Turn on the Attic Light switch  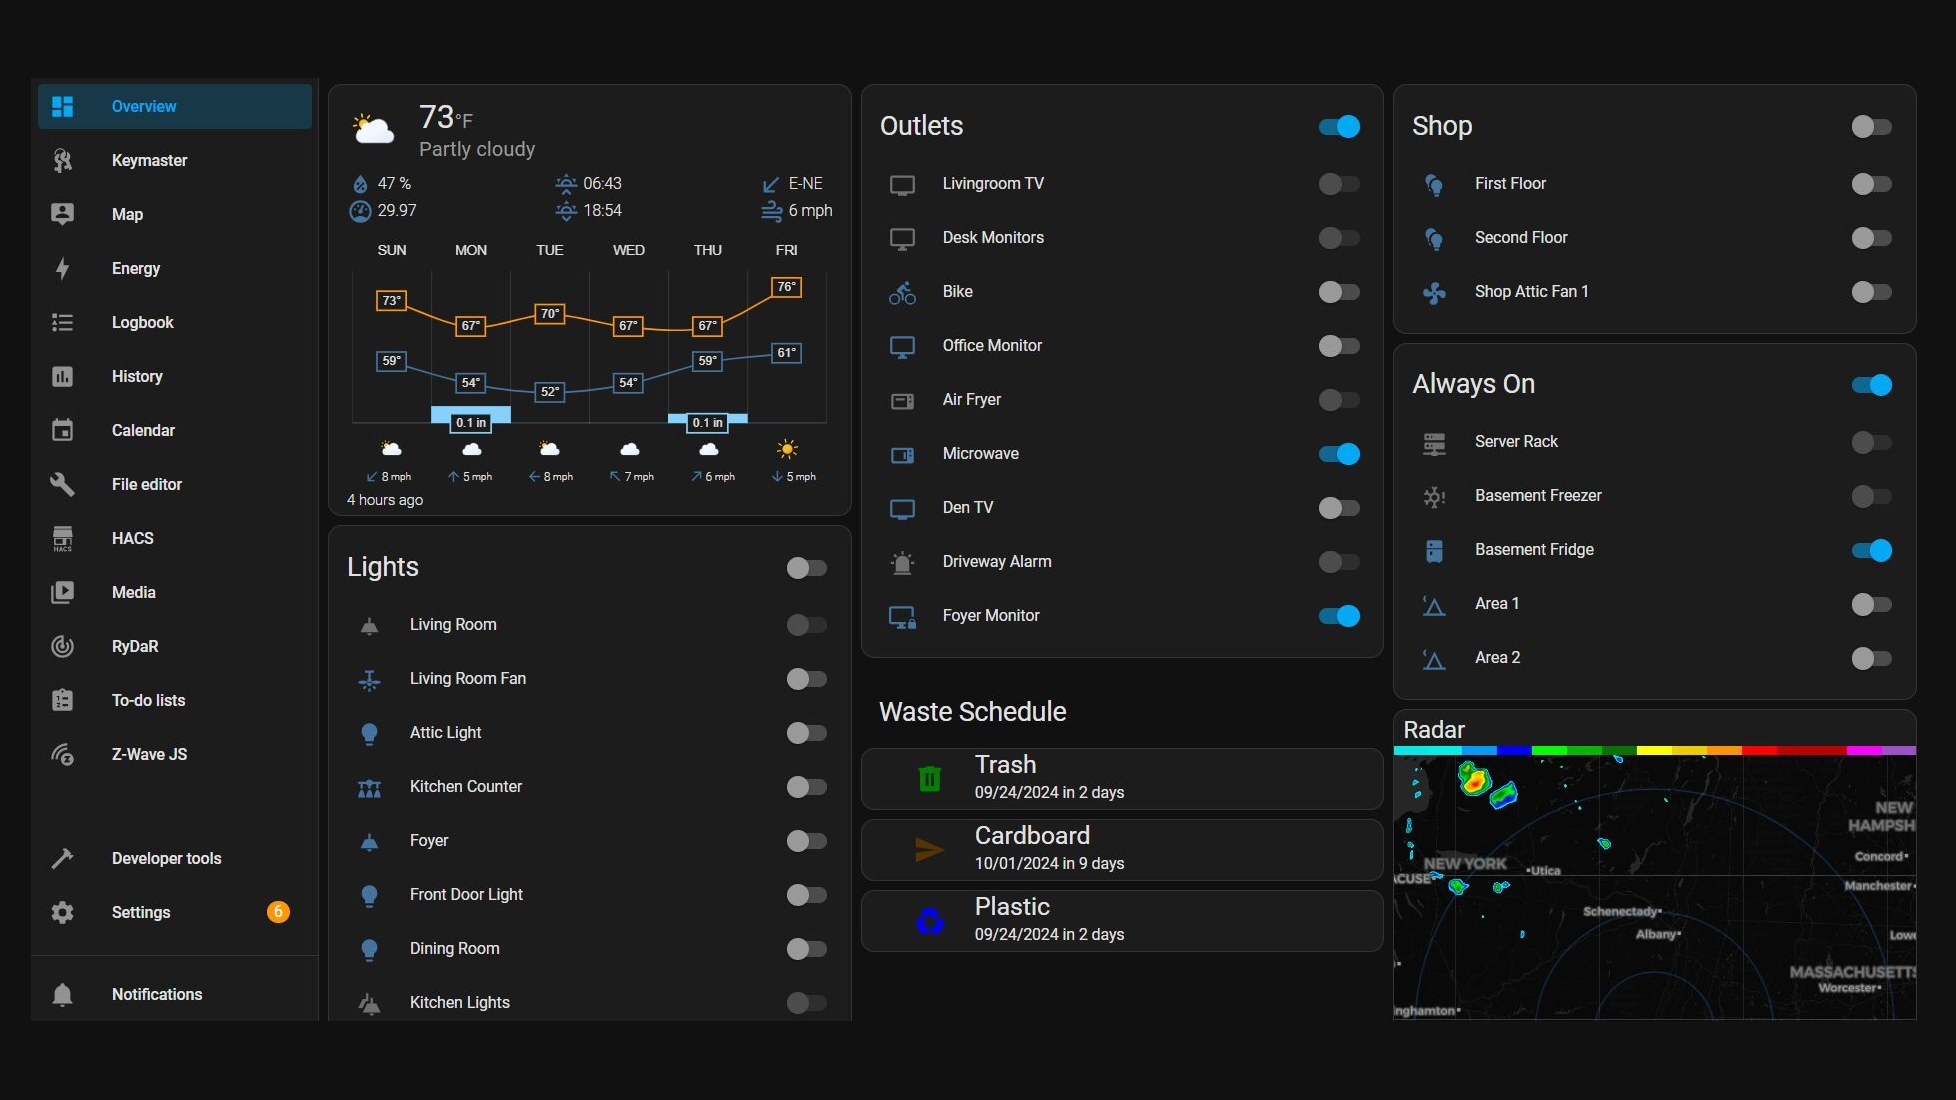tap(806, 733)
